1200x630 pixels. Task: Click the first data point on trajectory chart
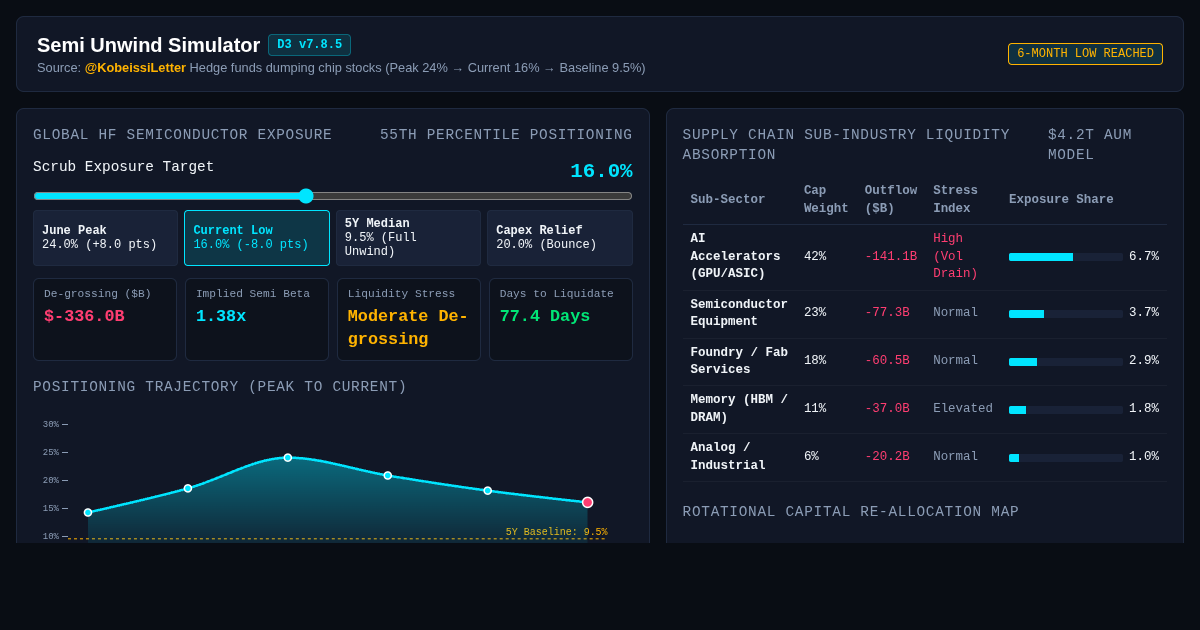pyautogui.click(x=88, y=513)
